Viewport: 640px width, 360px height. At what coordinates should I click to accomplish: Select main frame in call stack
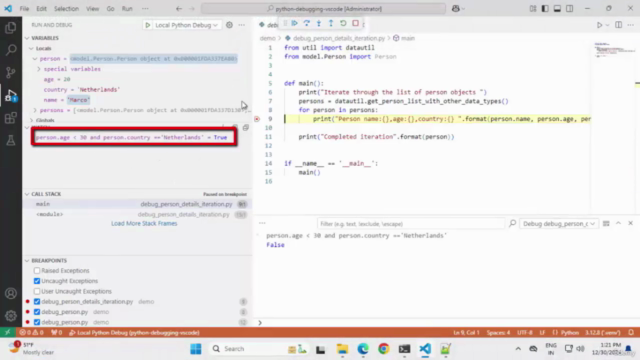coord(138,204)
